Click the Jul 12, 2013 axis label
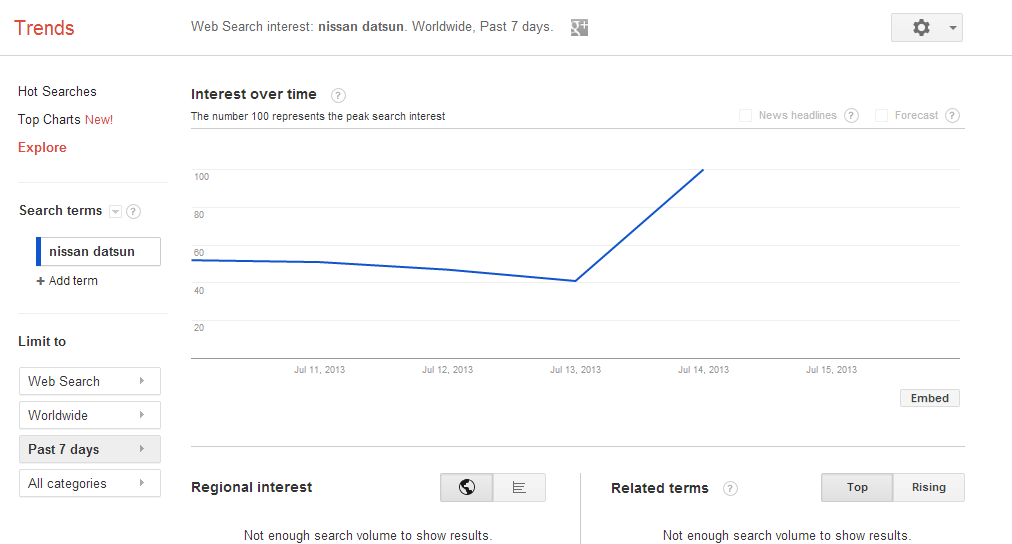The height and width of the screenshot is (544, 1012). [x=447, y=370]
